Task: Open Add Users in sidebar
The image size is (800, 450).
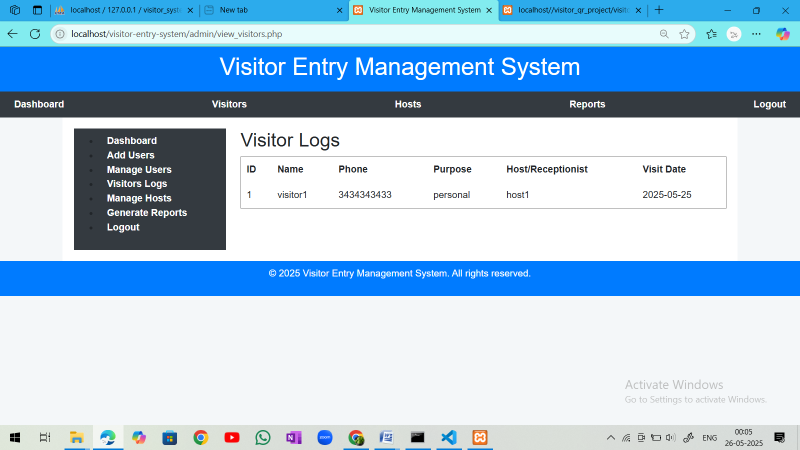Action: click(131, 155)
